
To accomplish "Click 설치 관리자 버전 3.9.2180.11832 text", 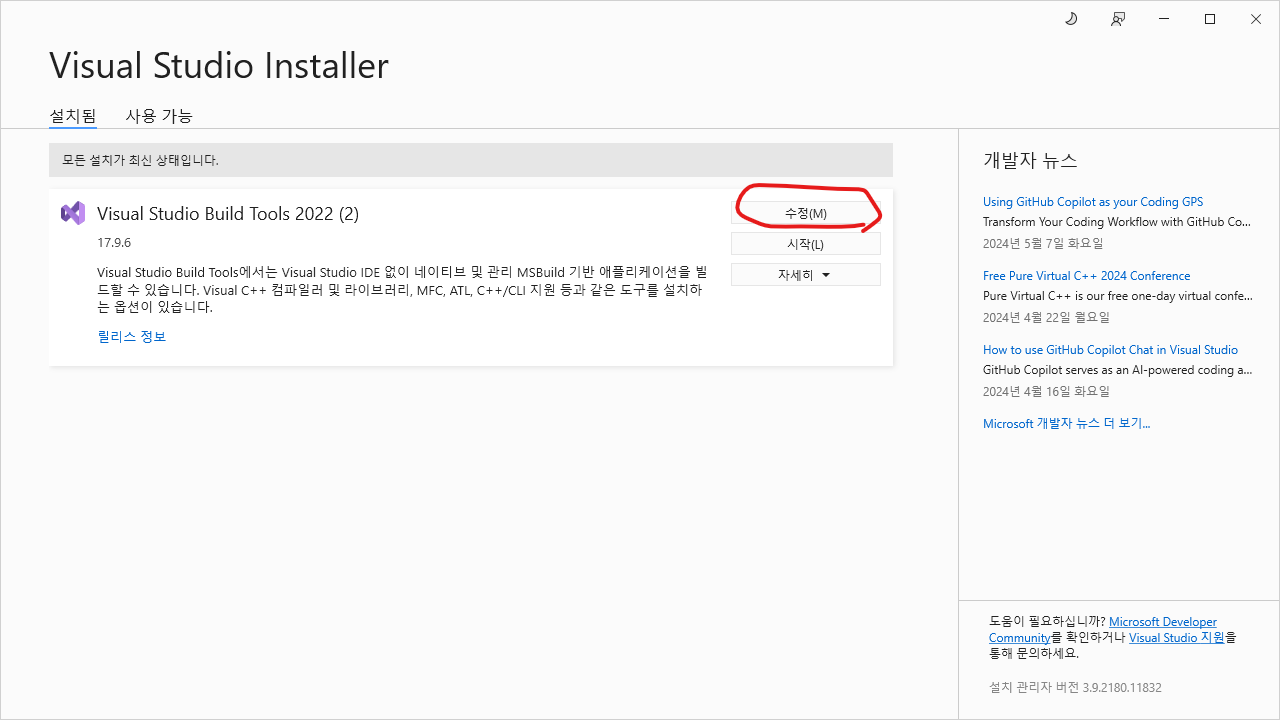I will (1075, 688).
